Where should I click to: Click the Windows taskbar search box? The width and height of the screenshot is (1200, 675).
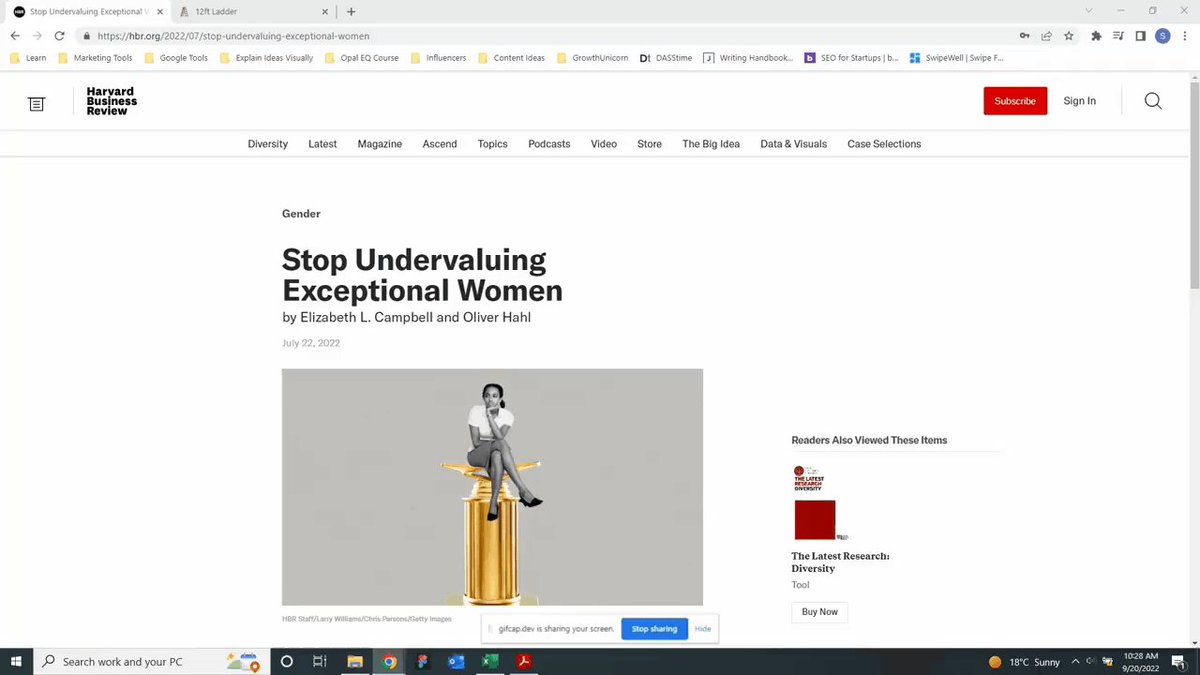151,661
